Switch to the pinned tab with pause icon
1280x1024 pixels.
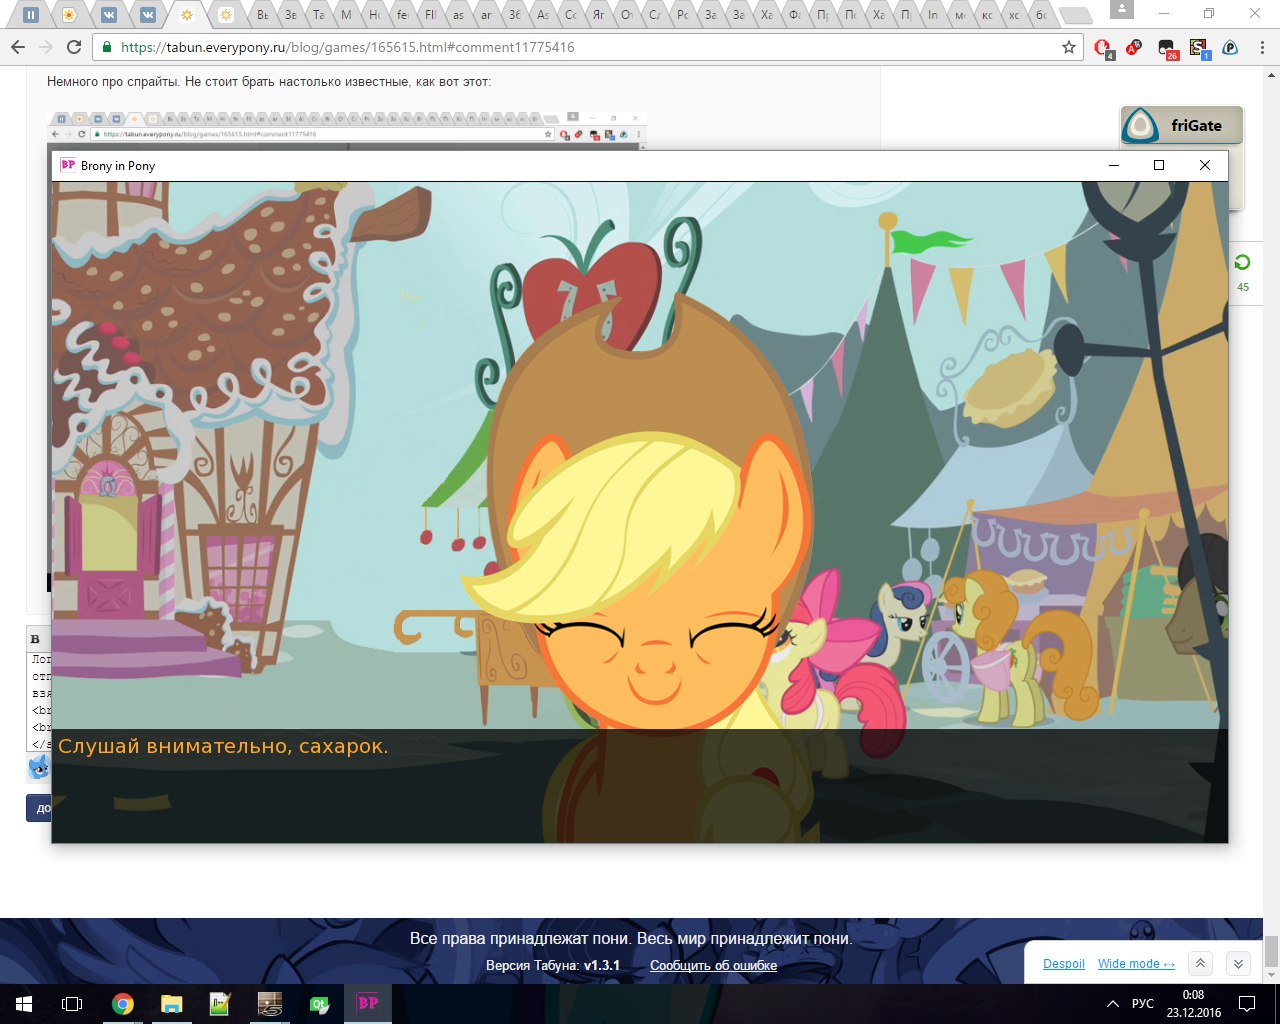point(31,15)
